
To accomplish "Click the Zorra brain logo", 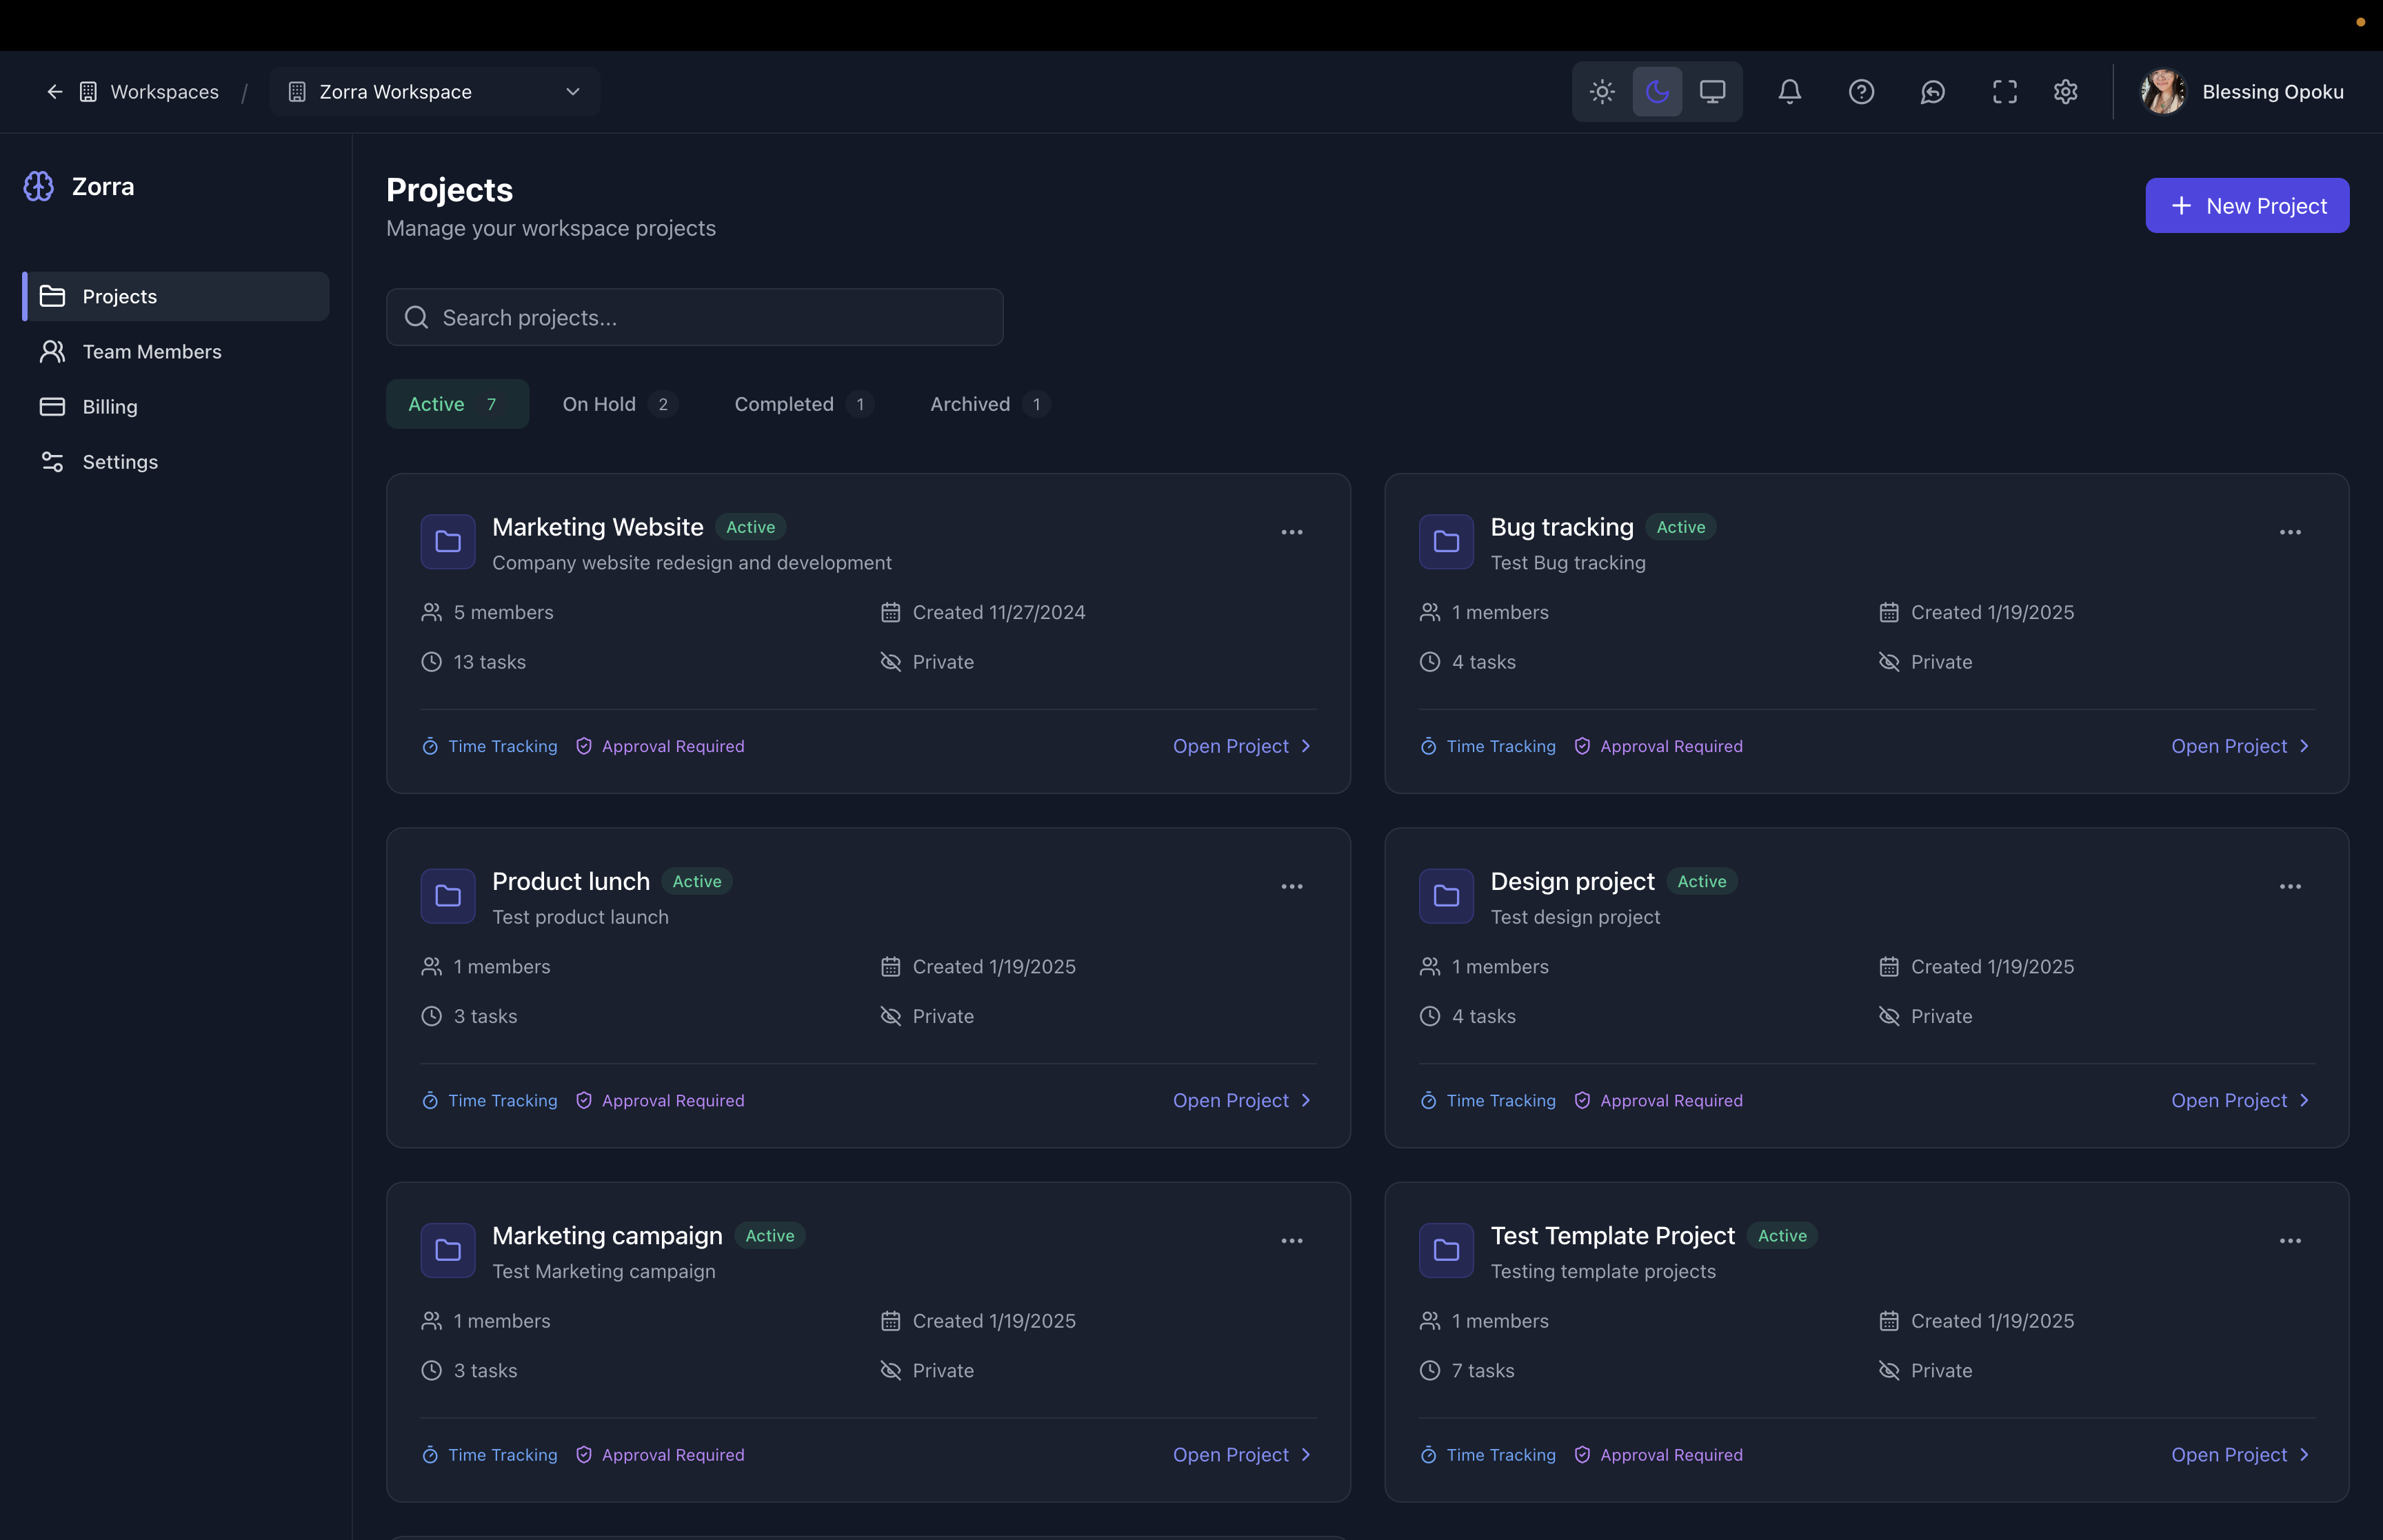I will [x=39, y=186].
